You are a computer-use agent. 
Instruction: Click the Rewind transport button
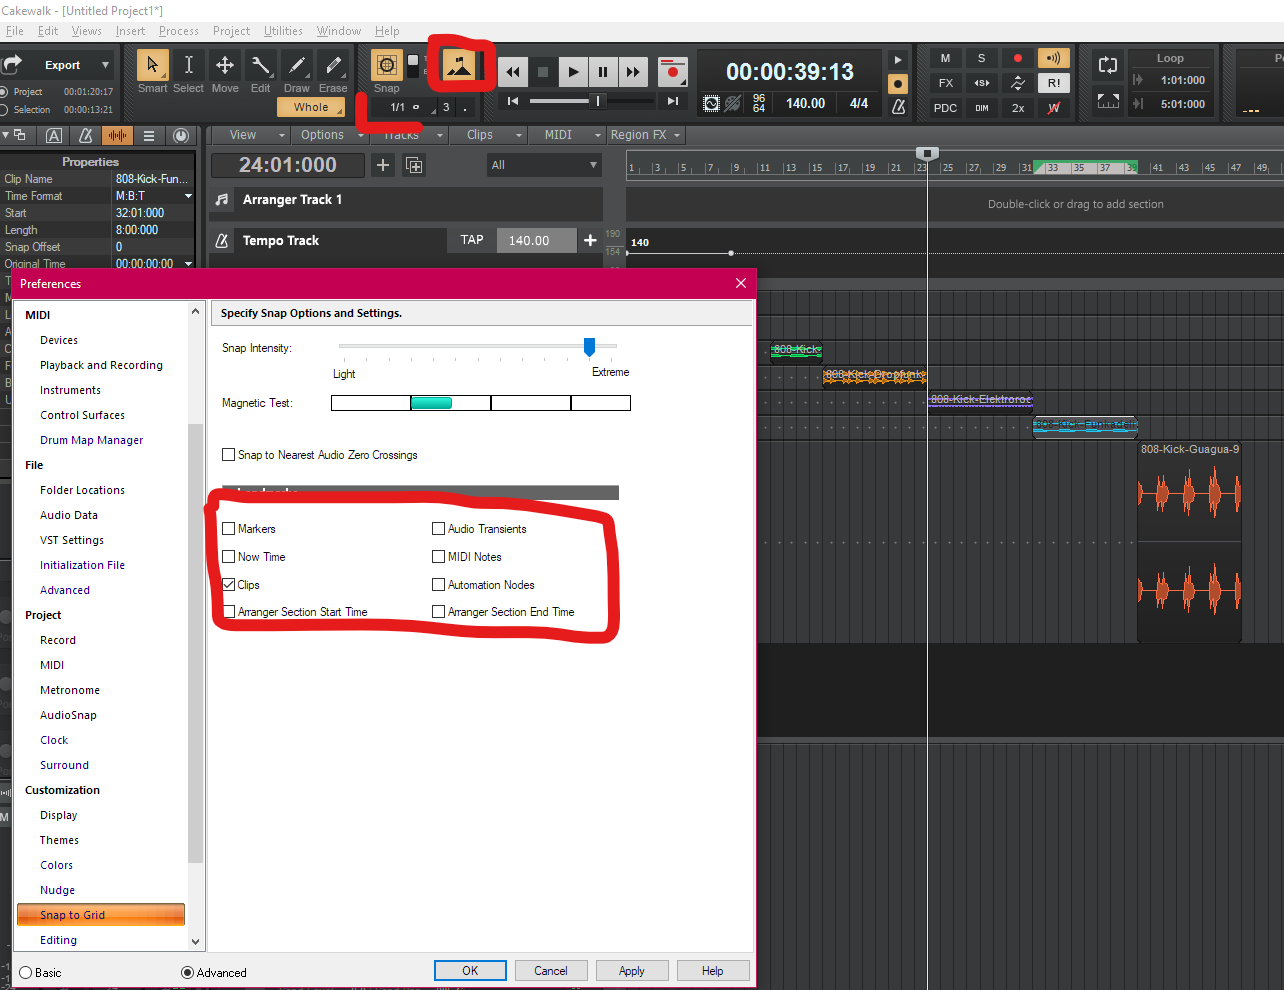coord(513,72)
